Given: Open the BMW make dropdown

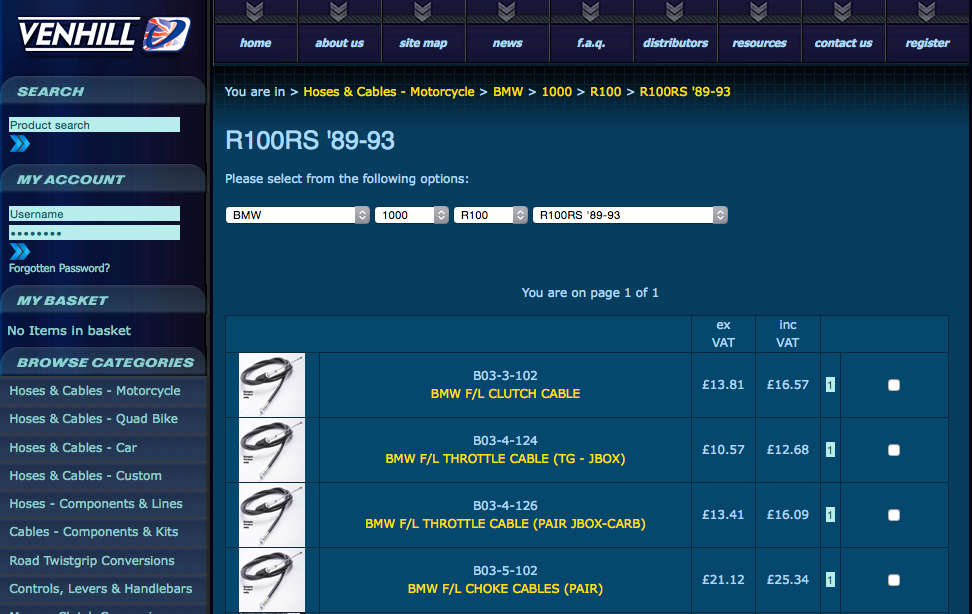Looking at the screenshot, I should [298, 215].
